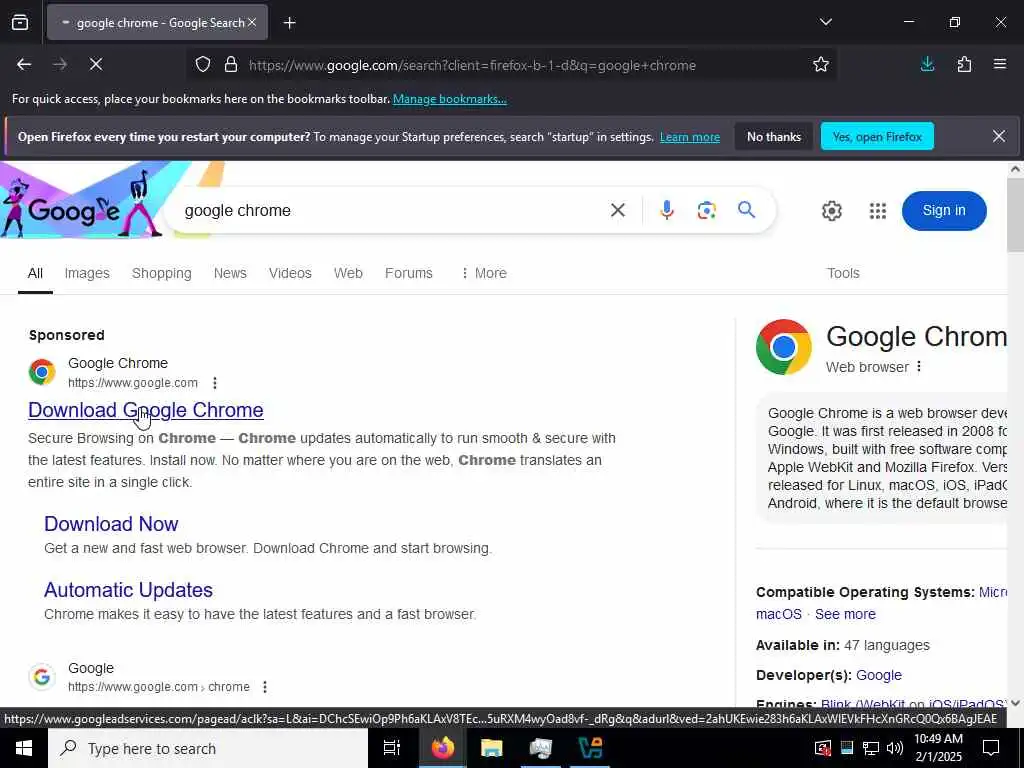Image resolution: width=1024 pixels, height=768 pixels.
Task: Click the Google G favicon result icon
Action: 42,677
